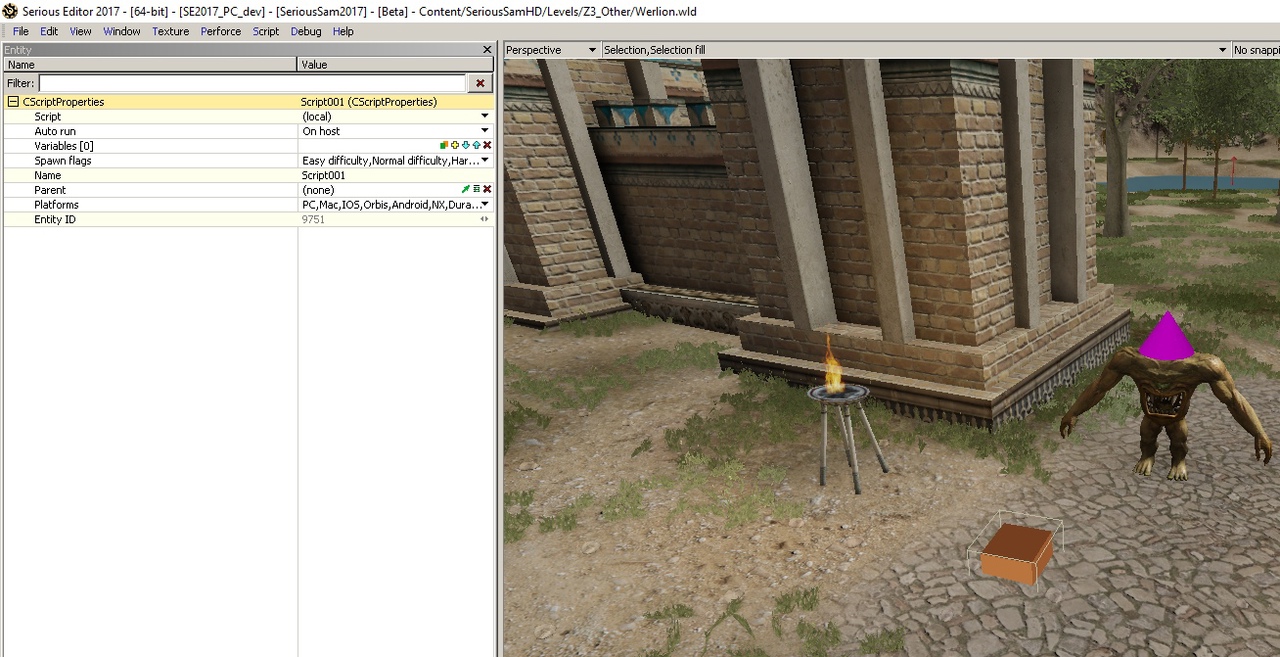Click the Filter text input field
This screenshot has height=657, width=1280.
252,84
